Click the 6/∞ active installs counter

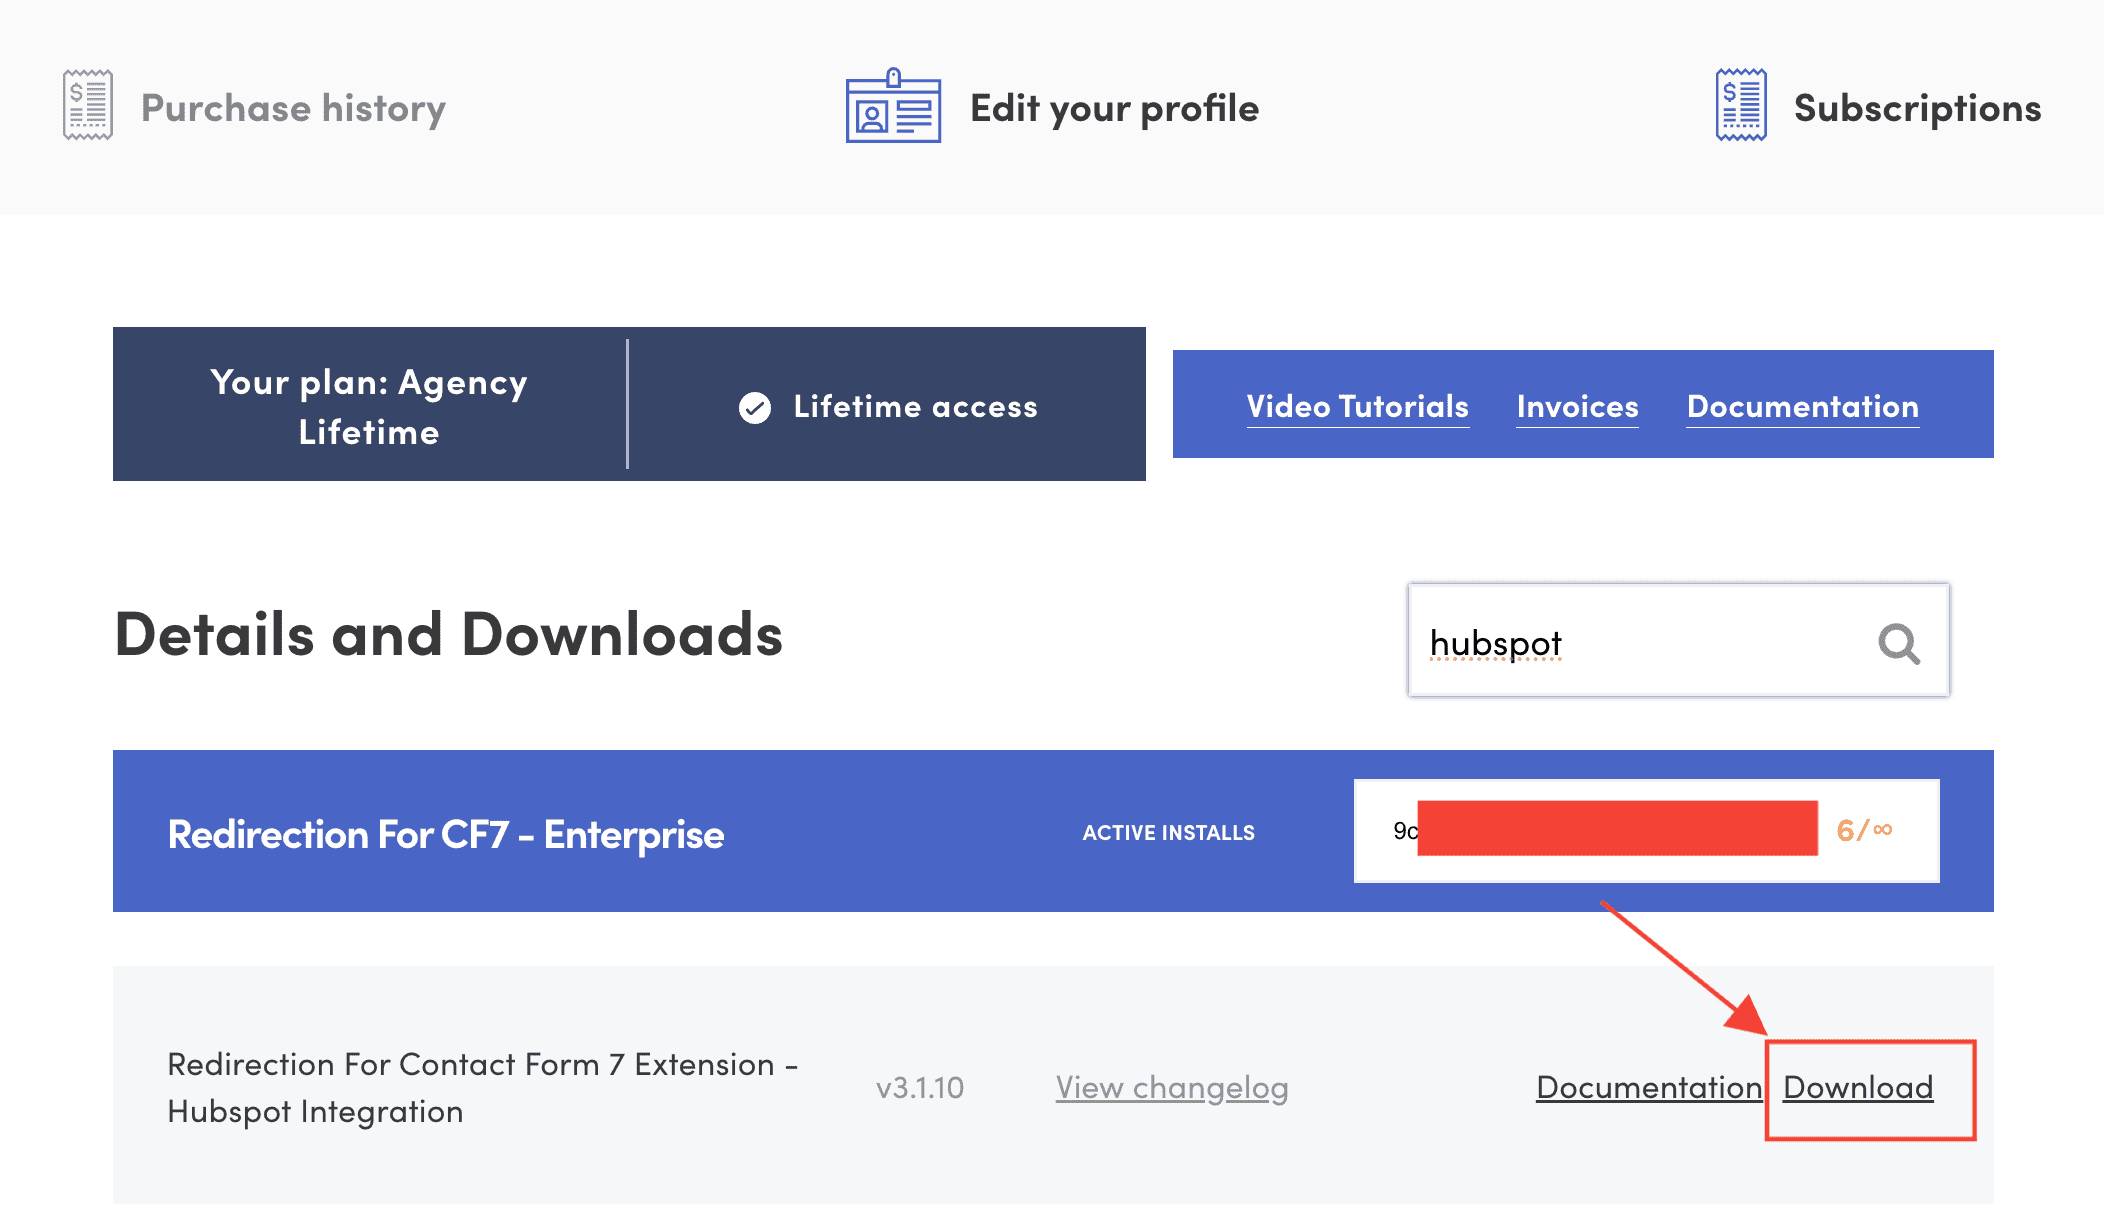click(1864, 830)
